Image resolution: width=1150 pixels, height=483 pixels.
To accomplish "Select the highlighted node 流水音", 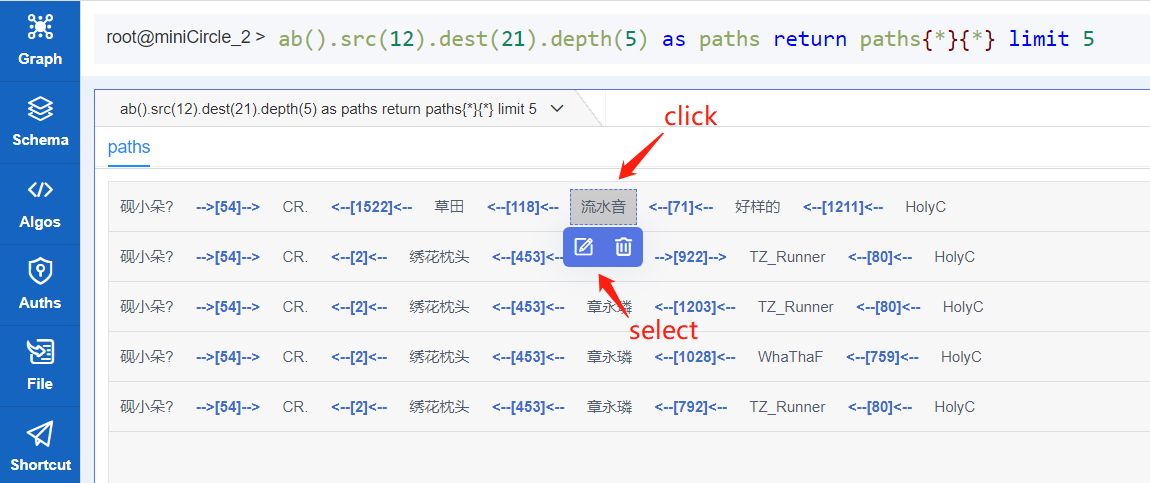I will click(604, 207).
